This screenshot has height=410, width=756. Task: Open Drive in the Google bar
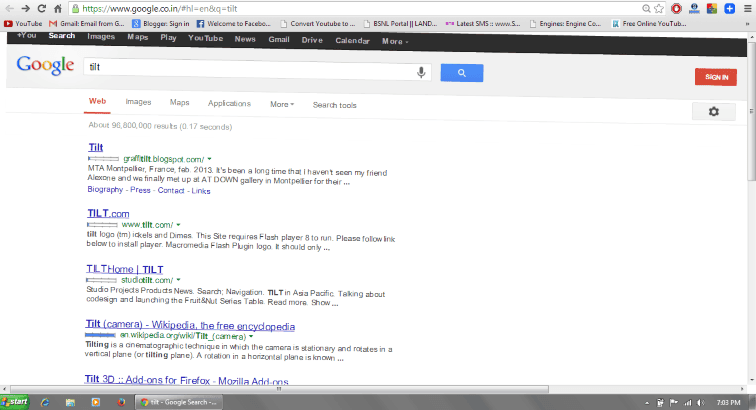point(312,40)
